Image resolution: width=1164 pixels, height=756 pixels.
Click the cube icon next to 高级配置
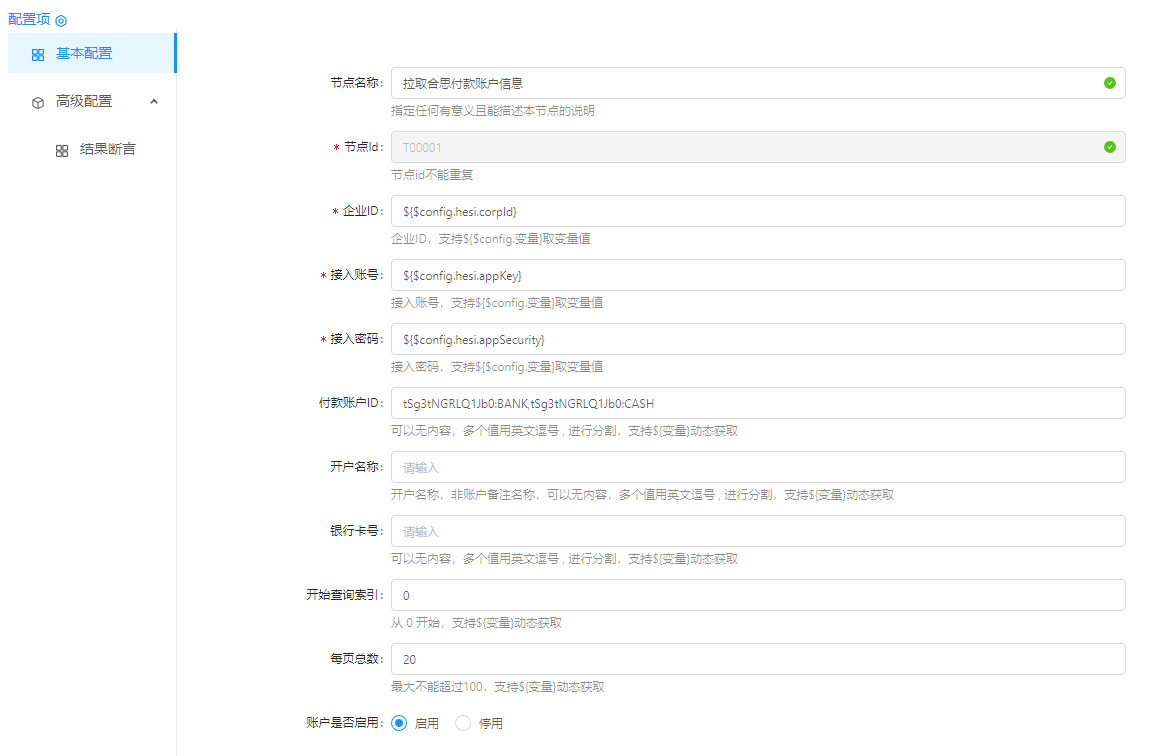coord(38,102)
